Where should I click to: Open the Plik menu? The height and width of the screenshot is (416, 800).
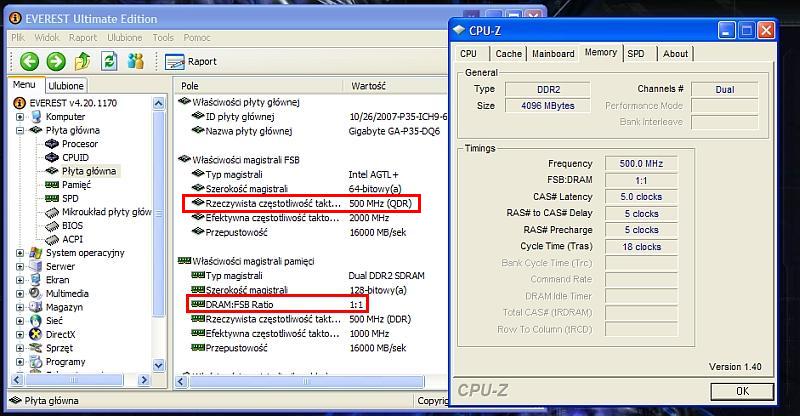click(18, 37)
